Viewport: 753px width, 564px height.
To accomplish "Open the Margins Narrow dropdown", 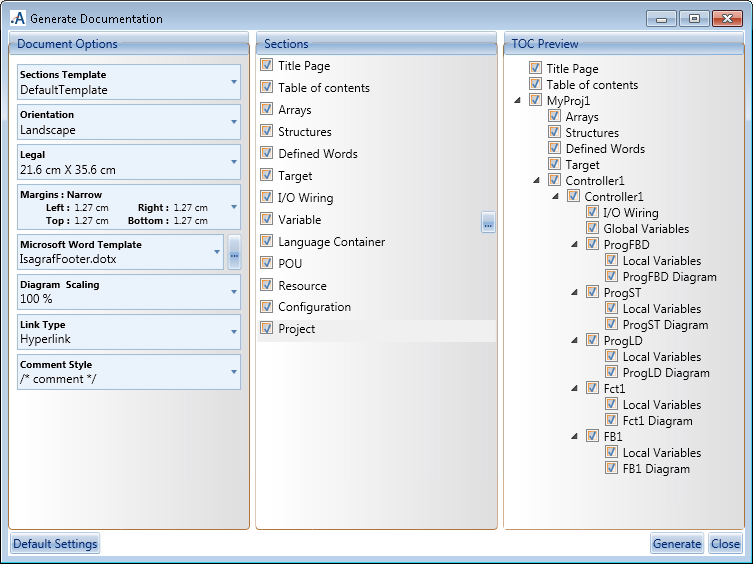I will tap(129, 207).
